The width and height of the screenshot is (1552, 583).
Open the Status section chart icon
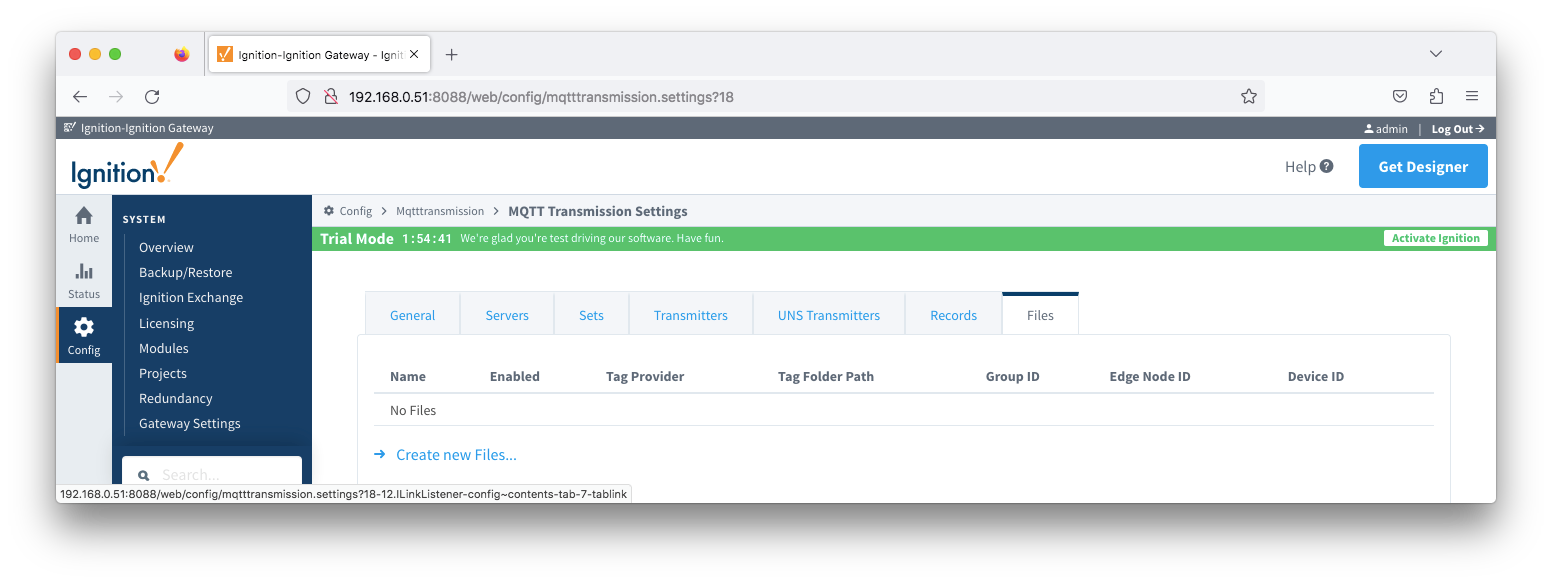(84, 271)
